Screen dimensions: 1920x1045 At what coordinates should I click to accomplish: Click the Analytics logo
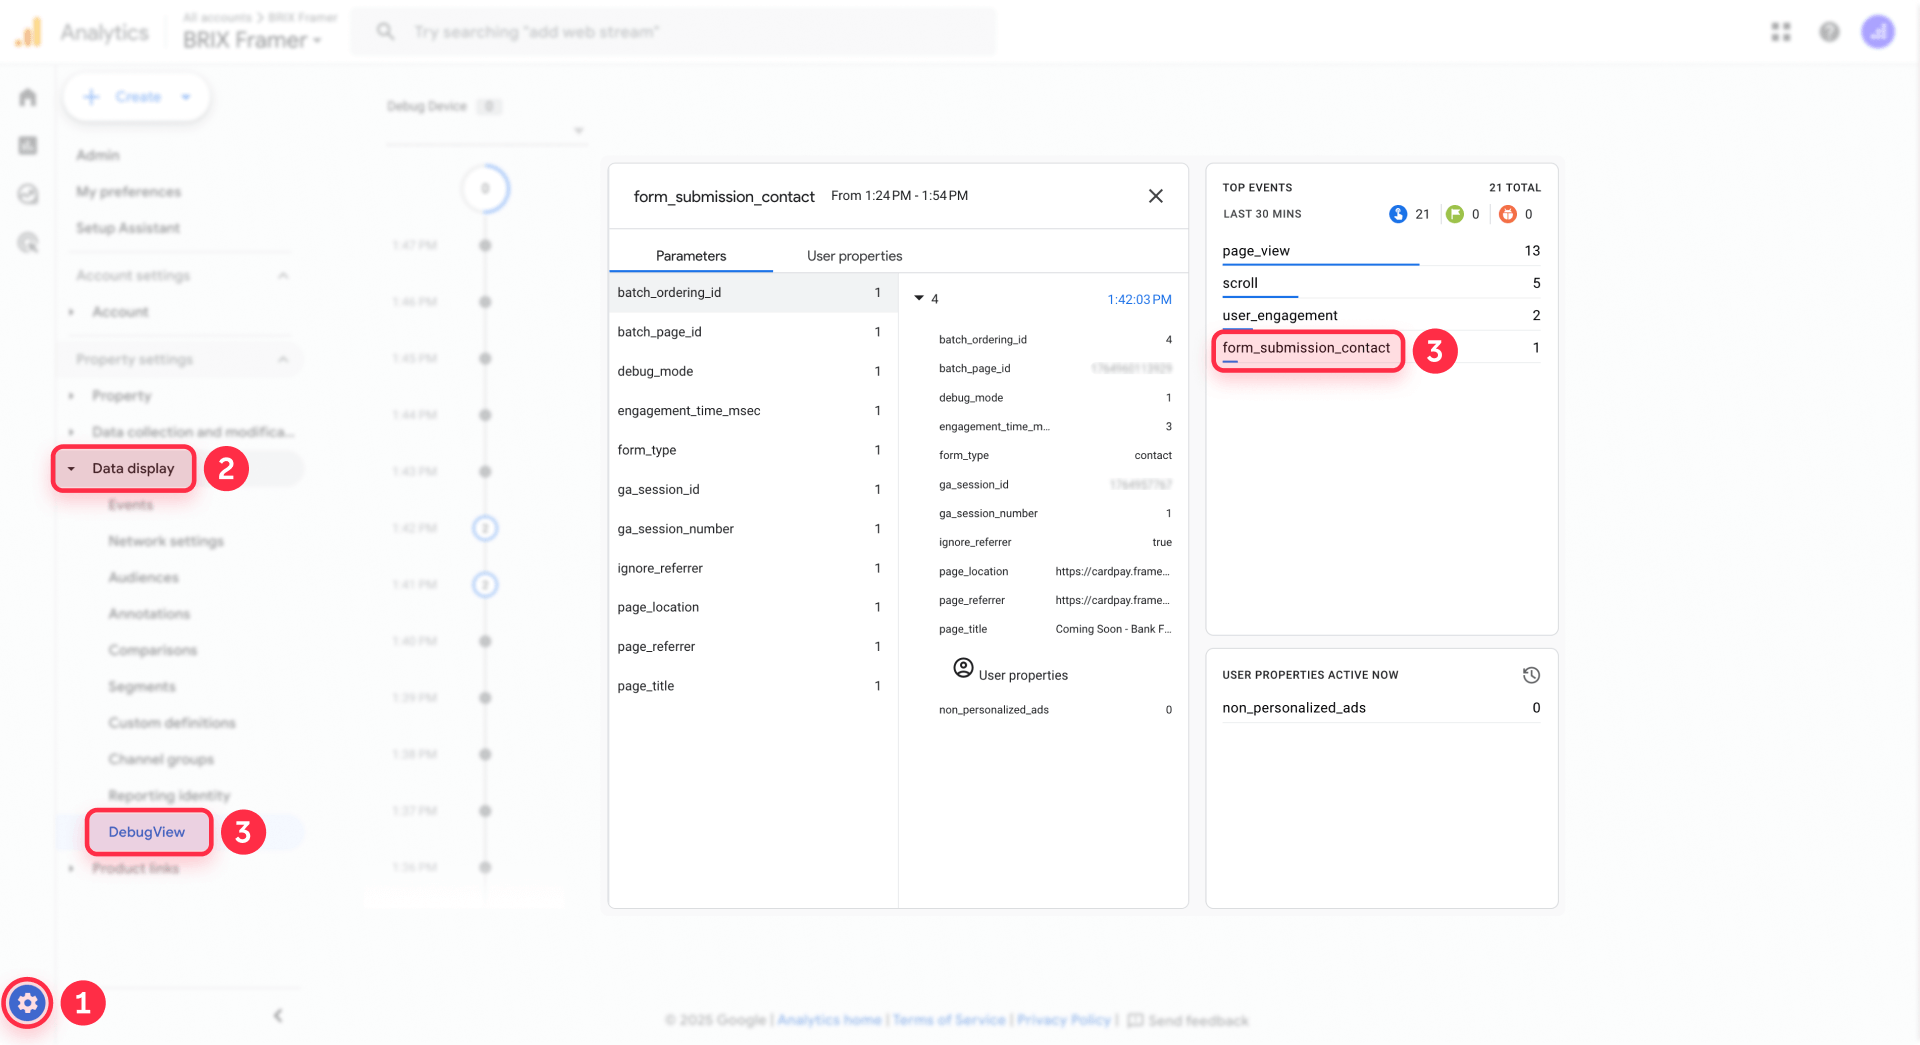click(x=28, y=32)
